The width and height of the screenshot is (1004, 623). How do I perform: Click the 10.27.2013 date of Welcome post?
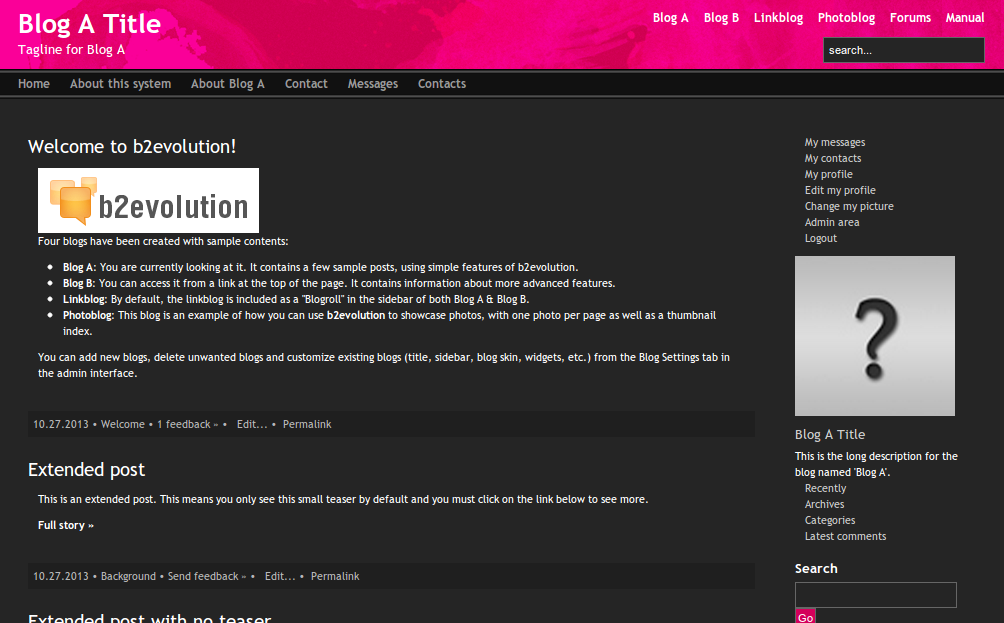tap(61, 424)
